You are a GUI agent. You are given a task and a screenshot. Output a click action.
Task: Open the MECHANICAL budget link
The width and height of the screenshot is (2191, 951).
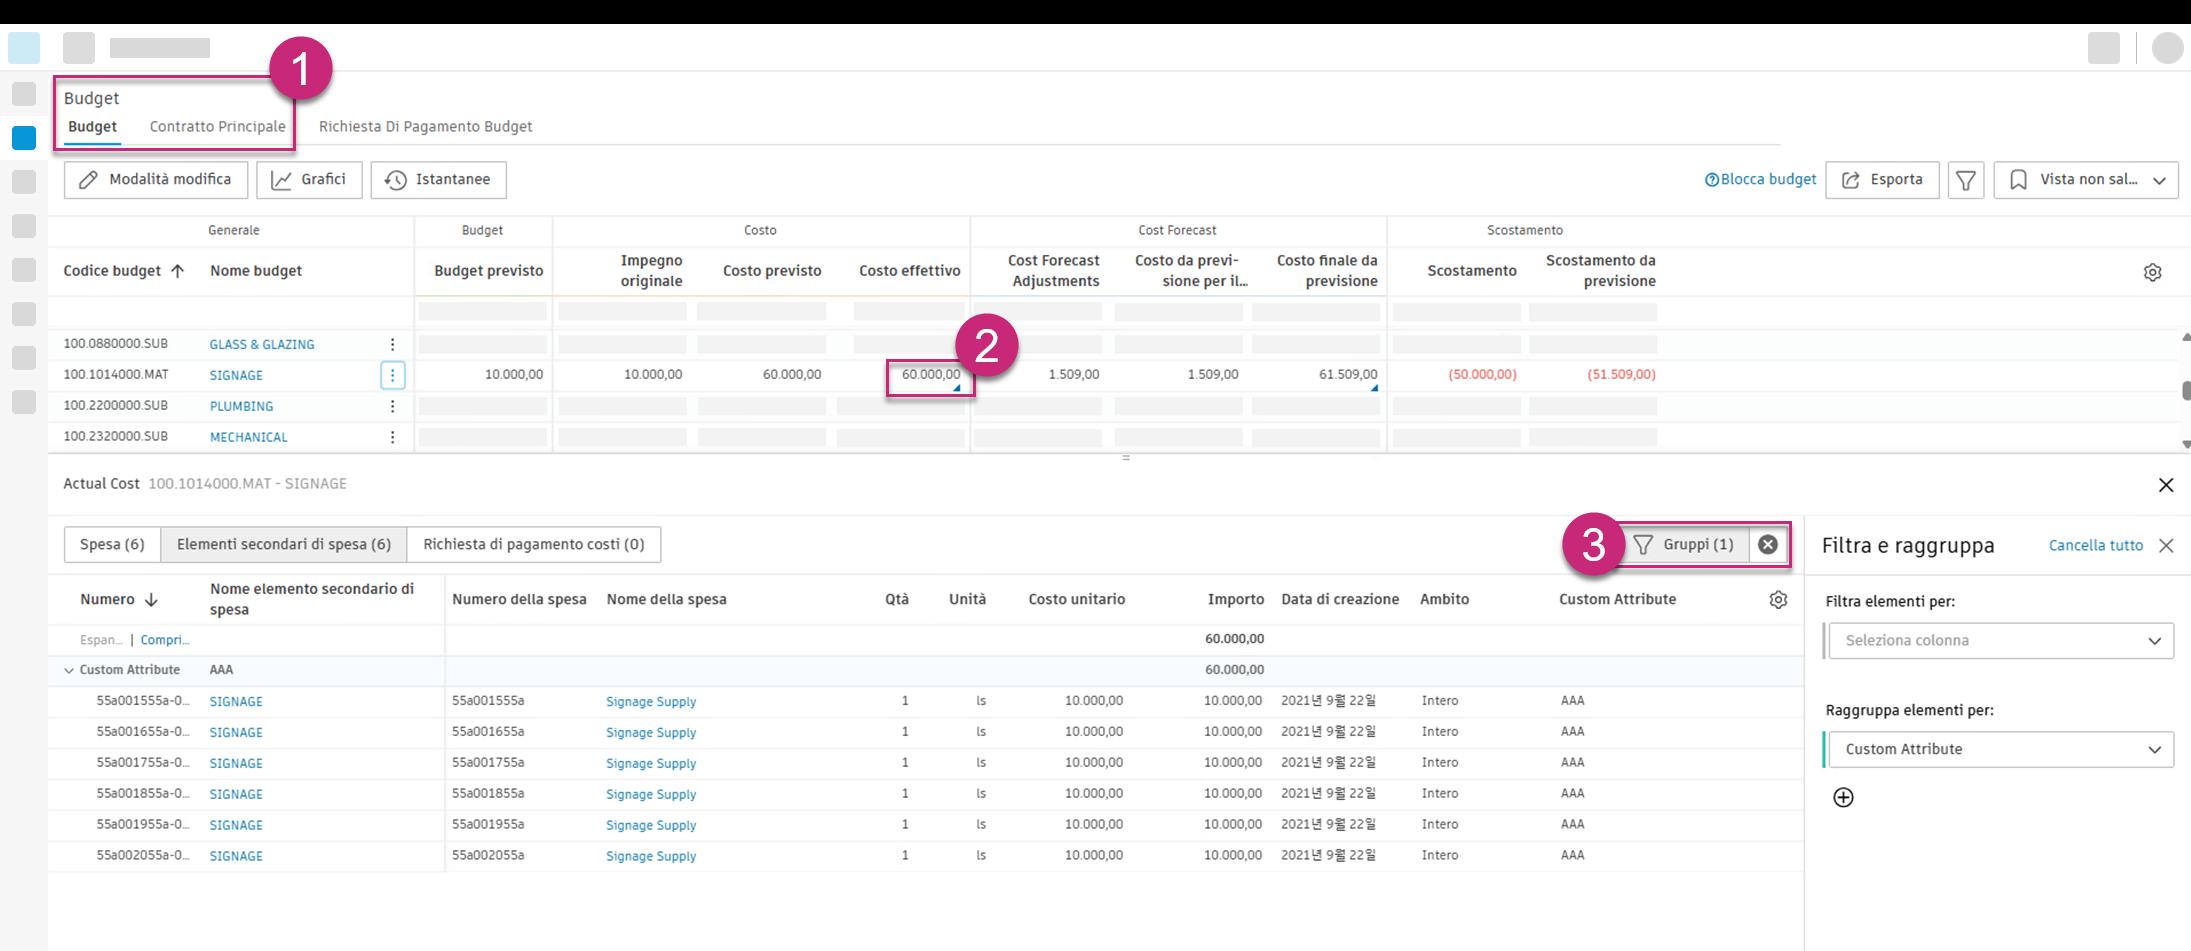(x=248, y=438)
